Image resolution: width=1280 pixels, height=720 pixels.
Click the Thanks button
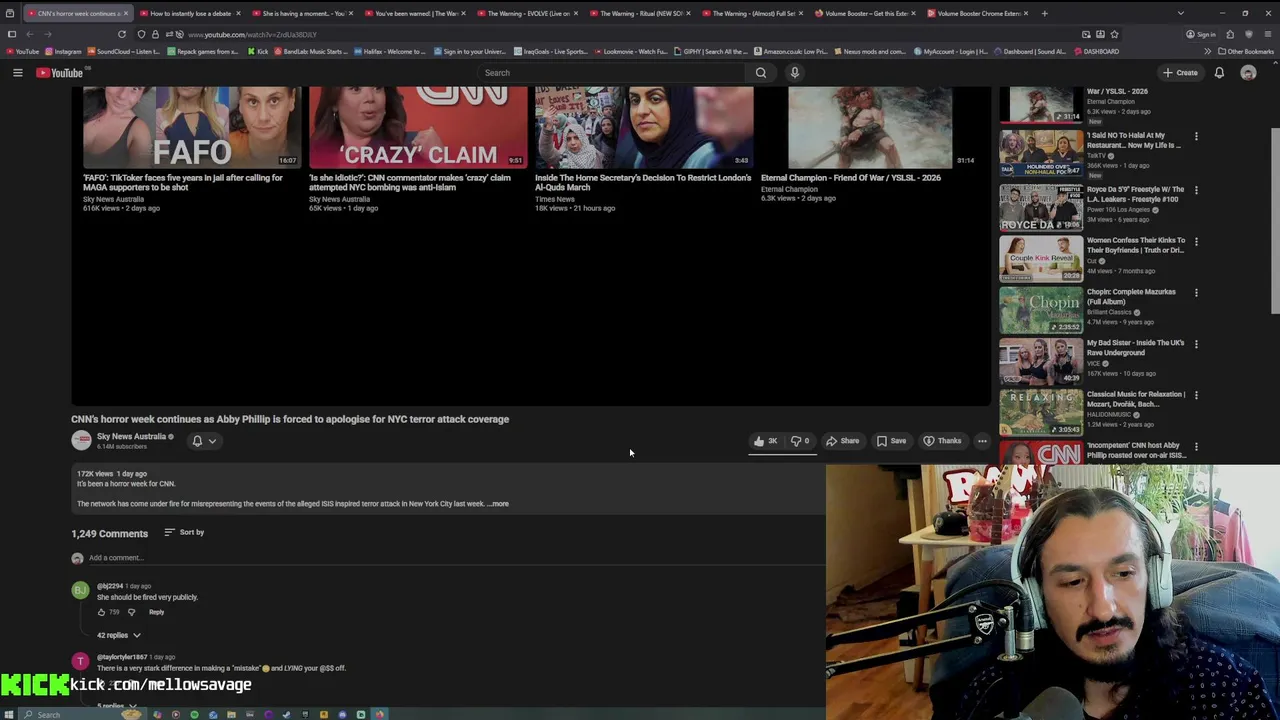coord(942,441)
